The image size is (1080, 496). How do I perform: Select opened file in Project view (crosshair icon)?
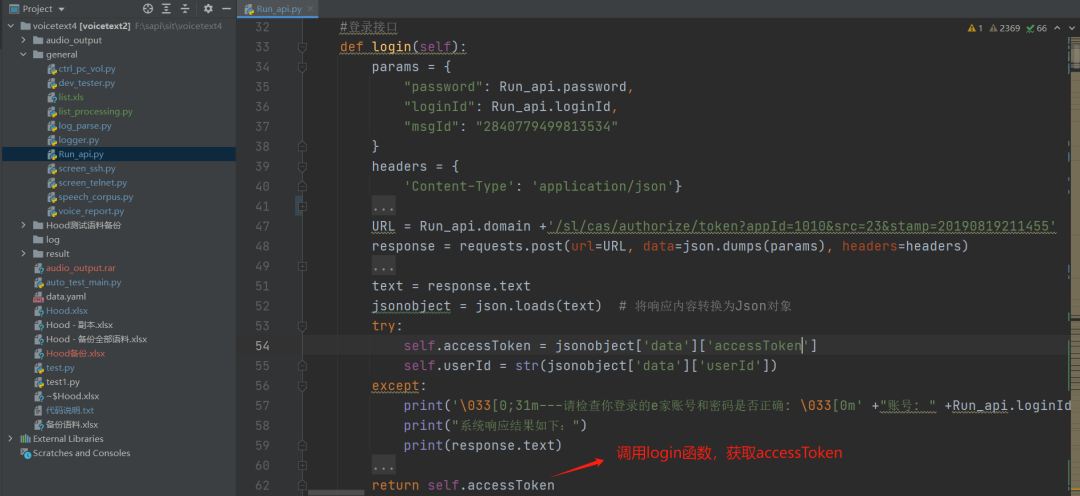(148, 9)
